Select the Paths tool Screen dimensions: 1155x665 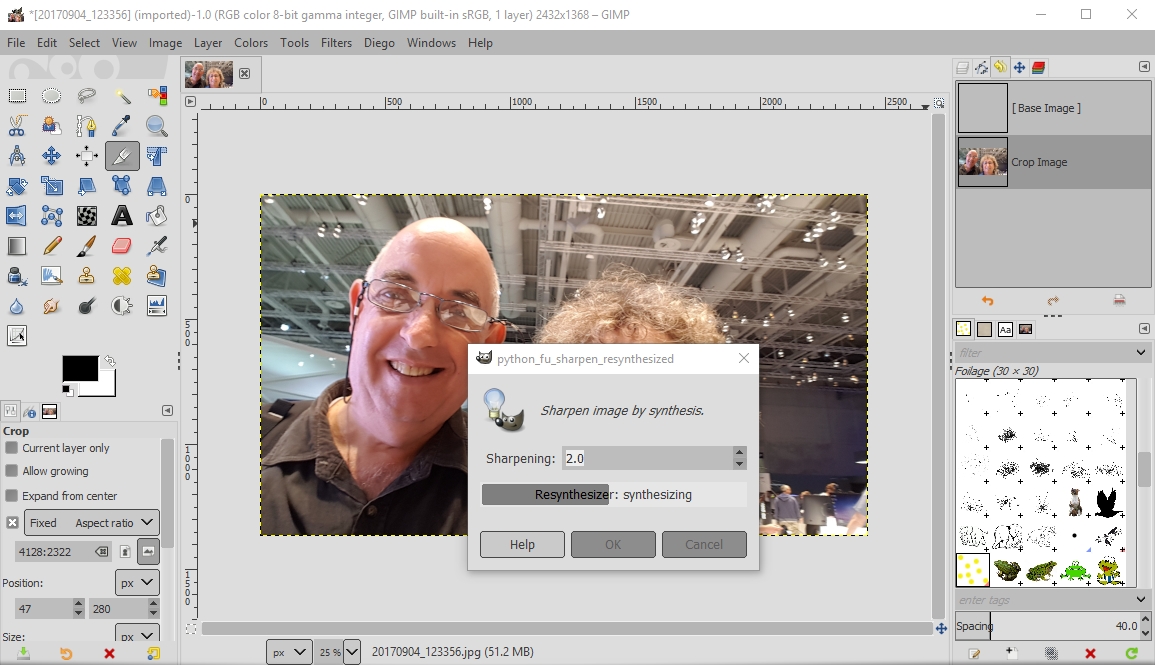pos(86,126)
